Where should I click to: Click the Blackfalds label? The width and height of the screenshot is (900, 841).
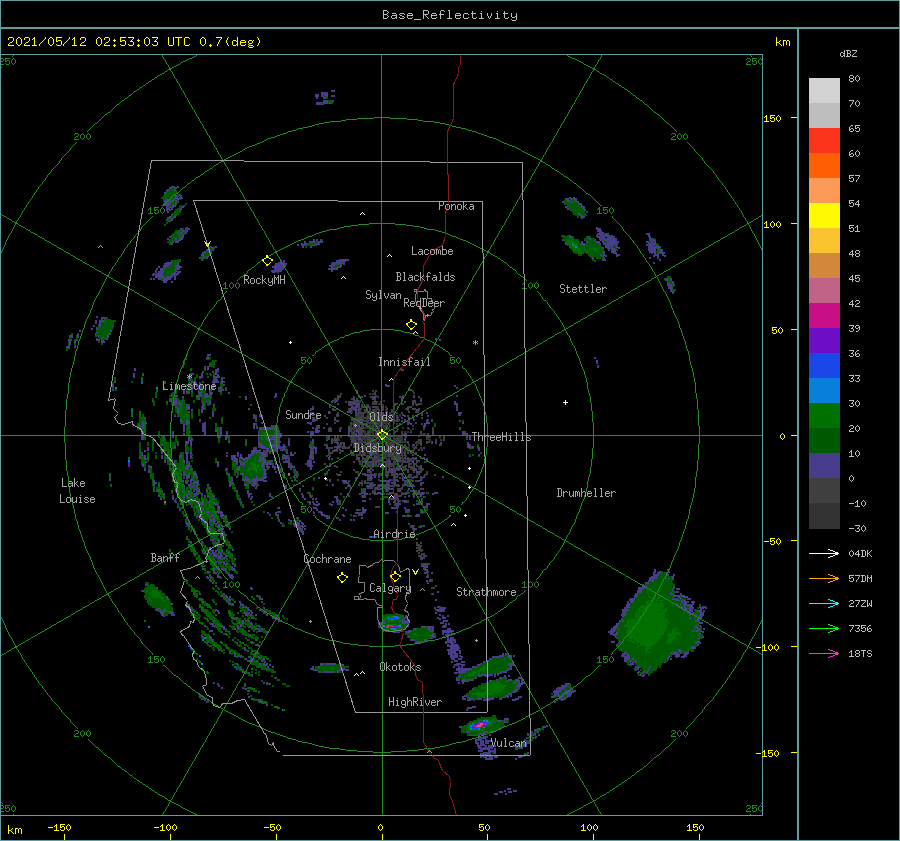[x=425, y=277]
